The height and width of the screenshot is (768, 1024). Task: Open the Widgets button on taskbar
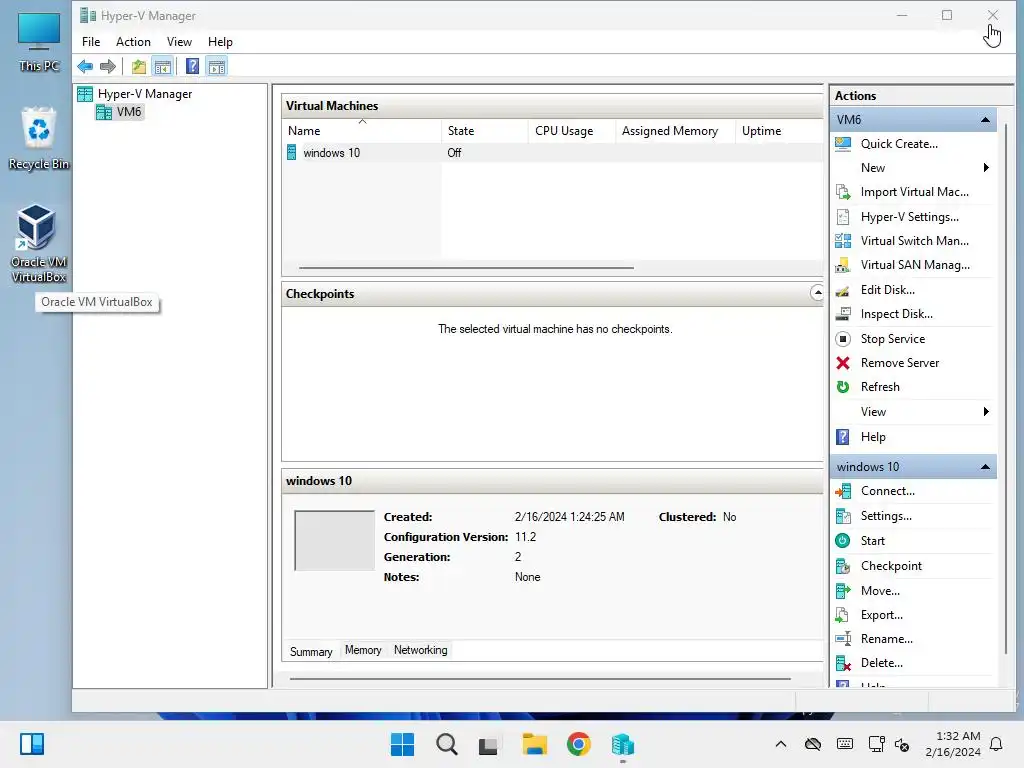click(x=31, y=744)
